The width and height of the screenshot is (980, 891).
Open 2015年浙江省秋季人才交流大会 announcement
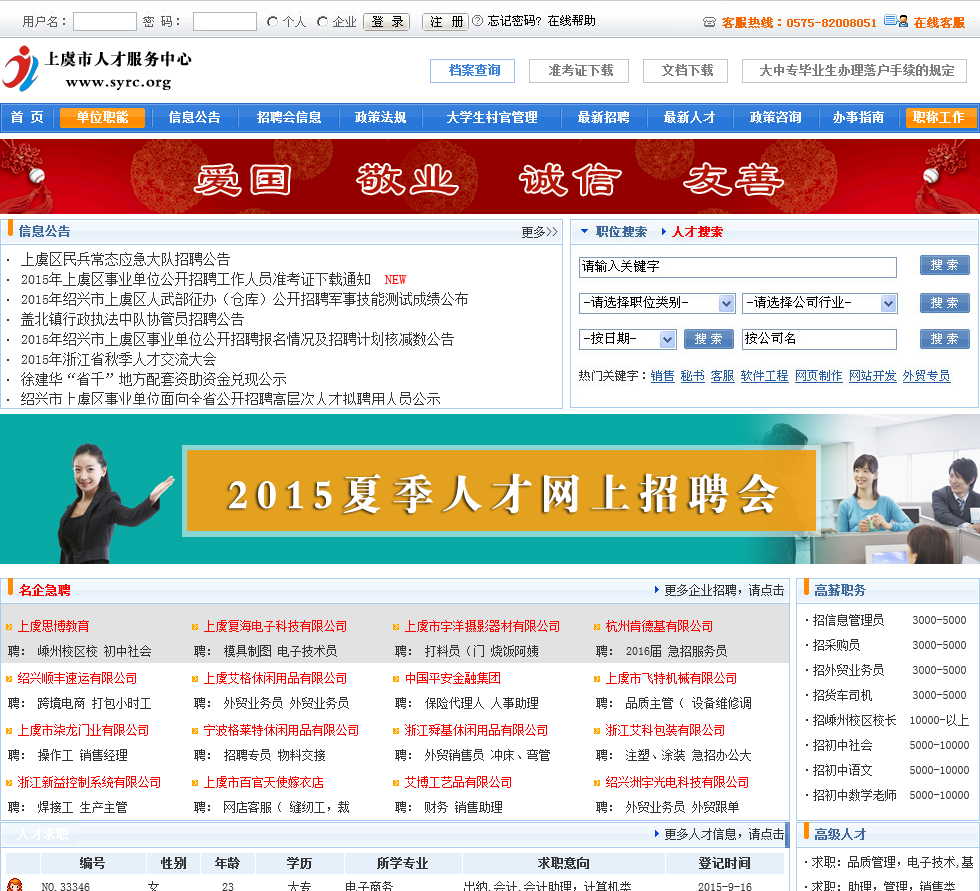tap(118, 359)
